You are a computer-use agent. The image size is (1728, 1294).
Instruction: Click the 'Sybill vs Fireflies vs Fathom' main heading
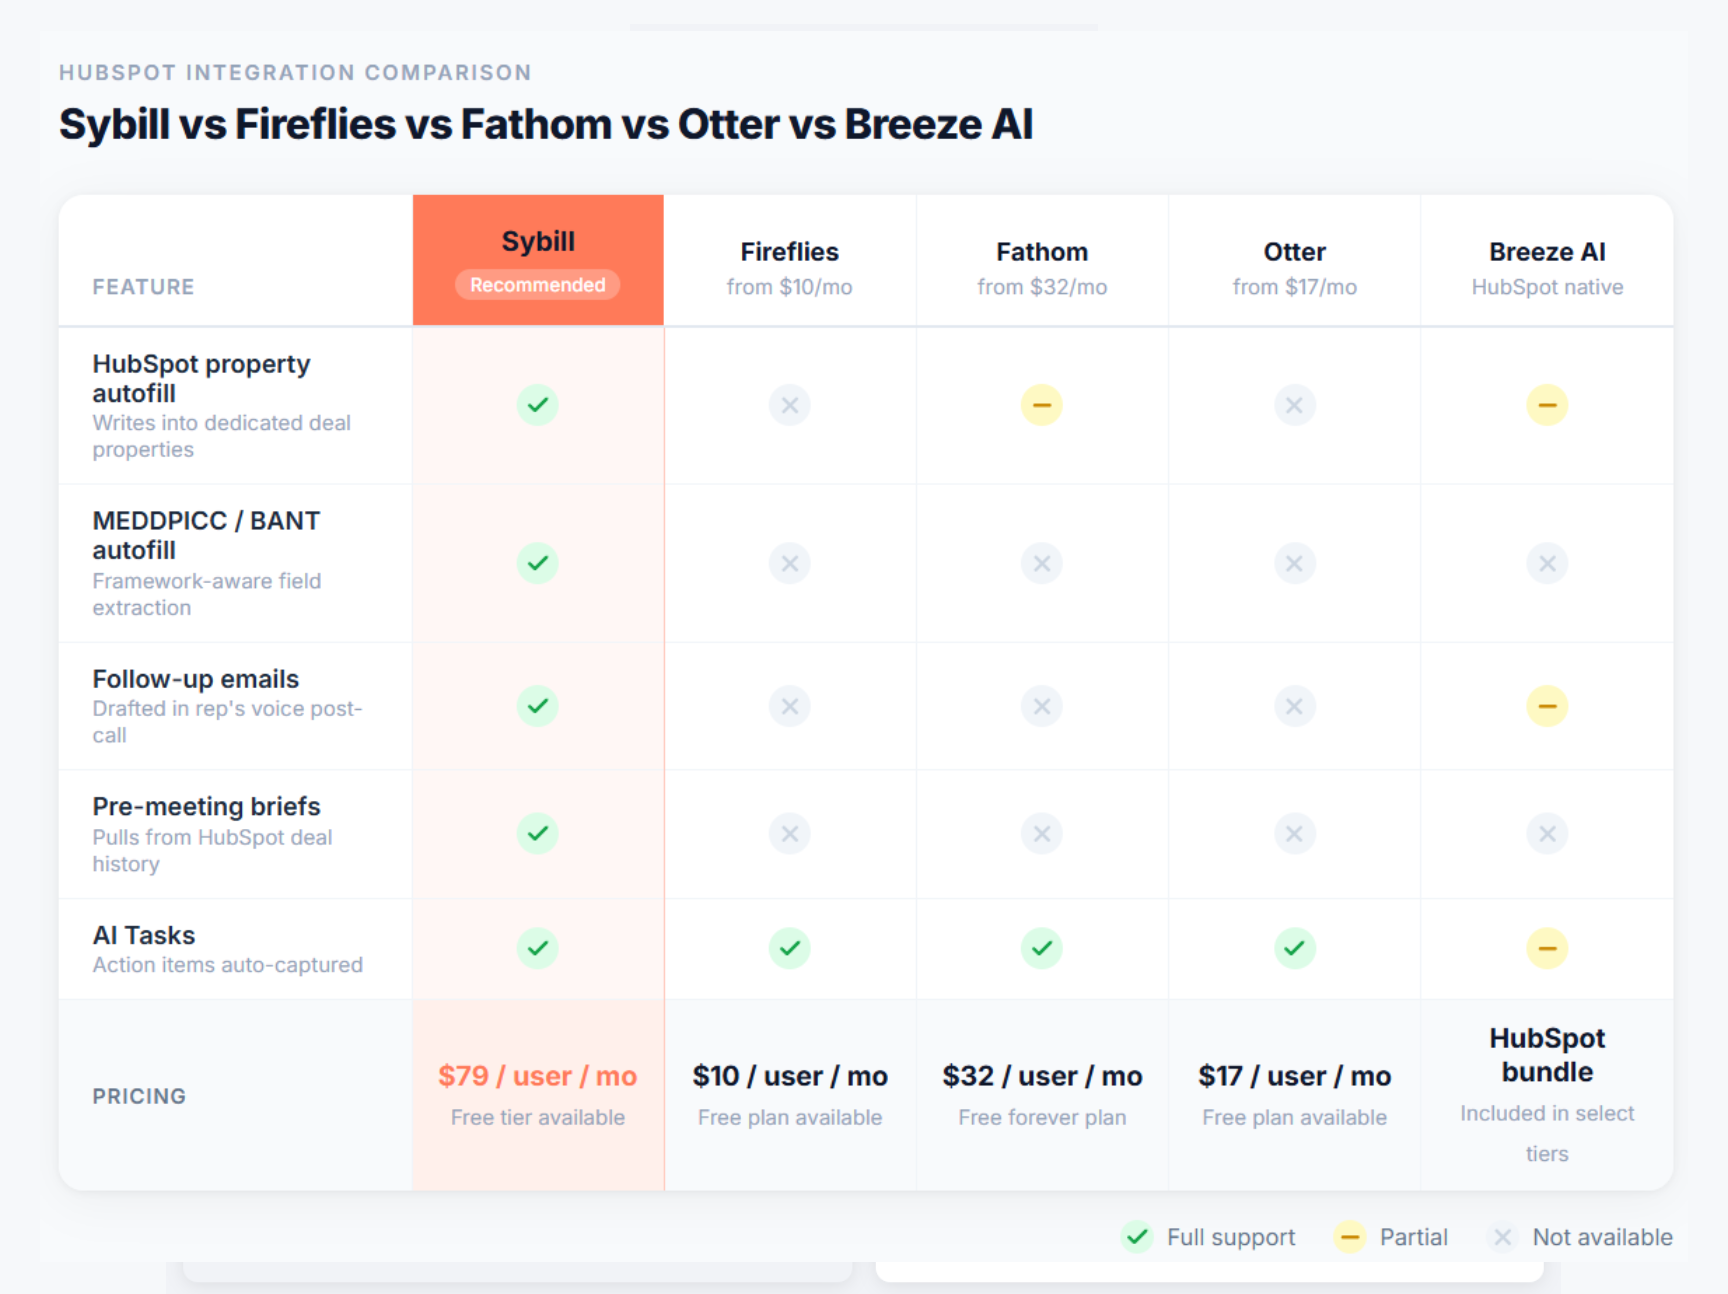coord(545,124)
